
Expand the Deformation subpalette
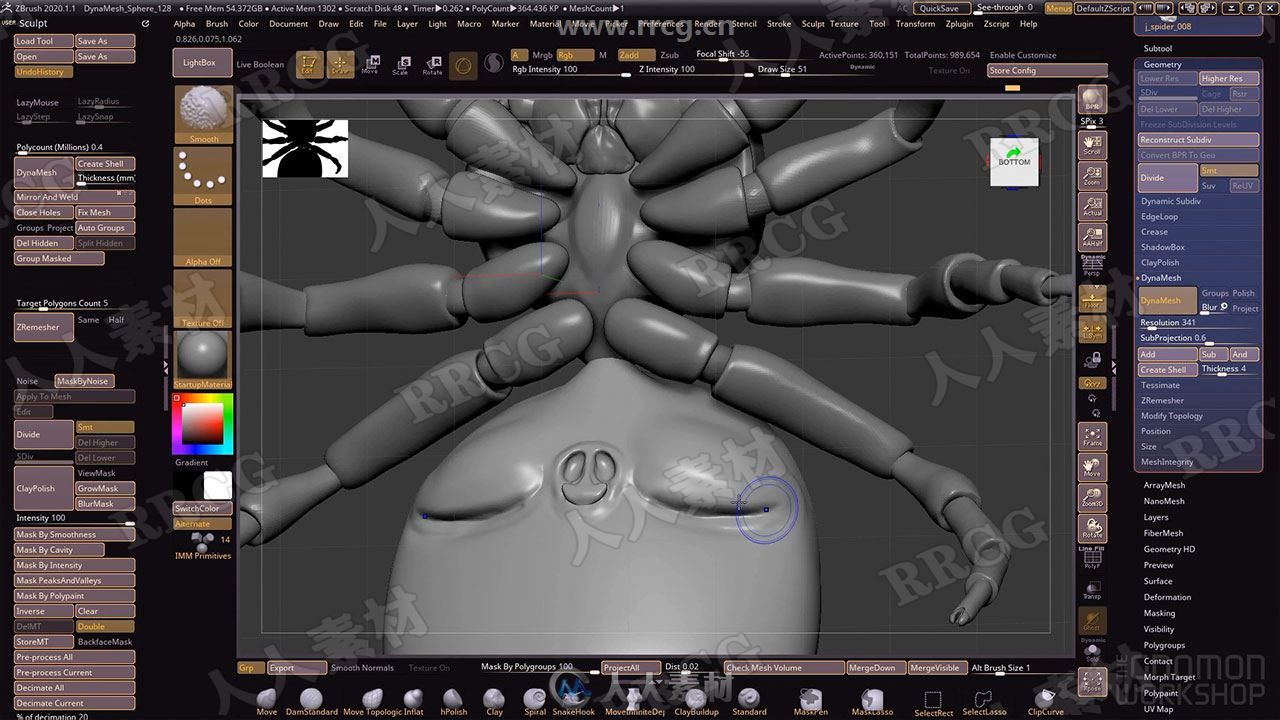point(1167,597)
